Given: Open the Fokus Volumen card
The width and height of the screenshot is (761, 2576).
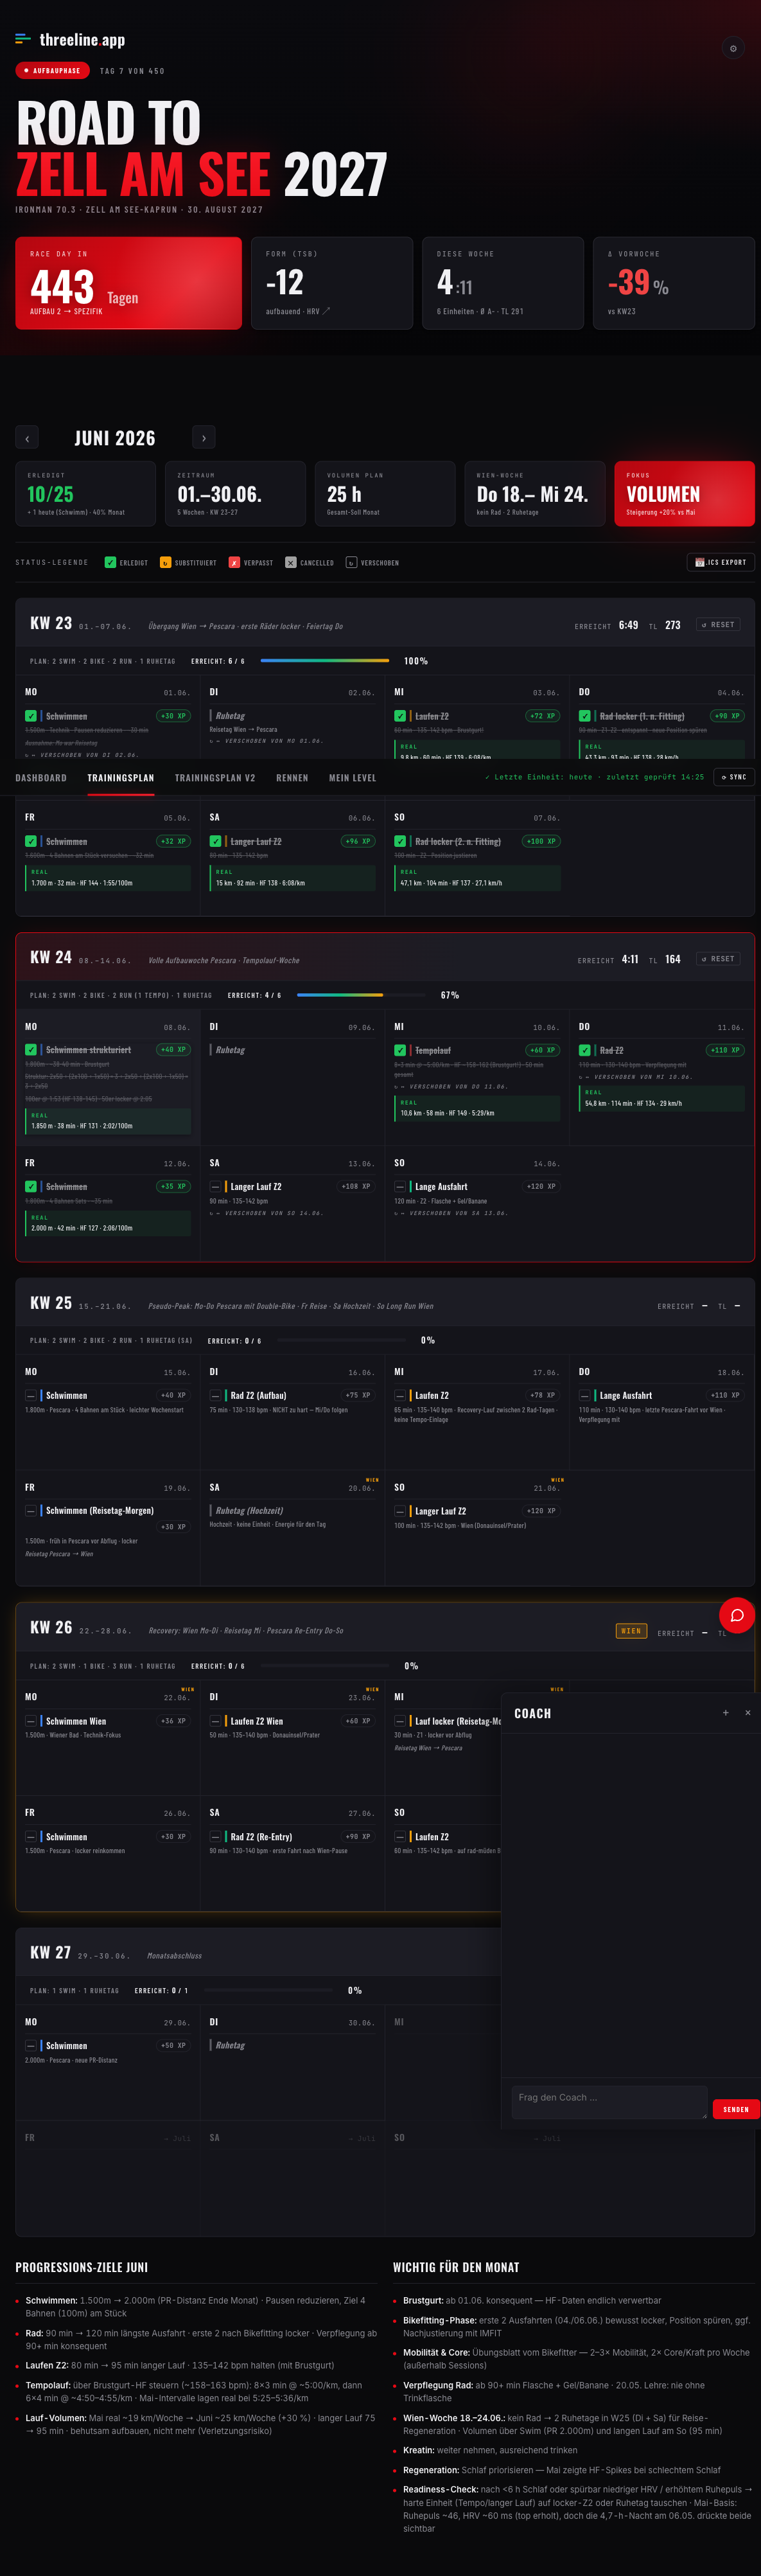Looking at the screenshot, I should (x=684, y=494).
